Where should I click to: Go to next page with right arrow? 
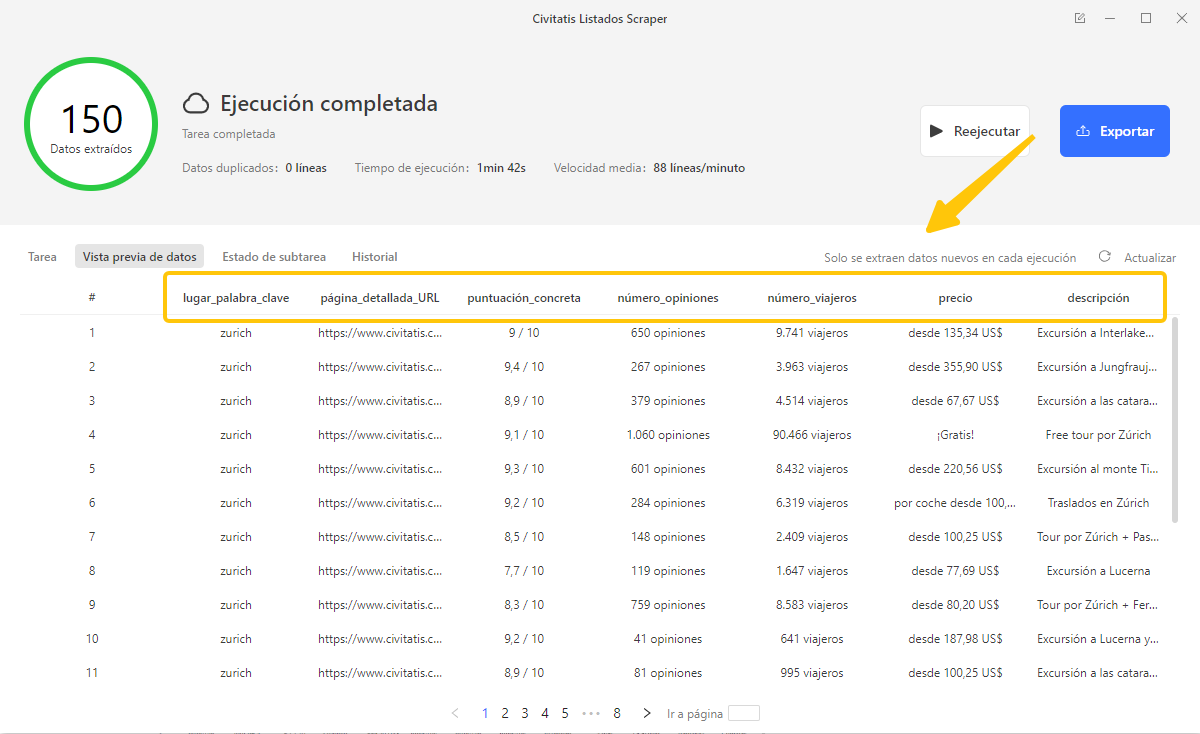(x=647, y=713)
